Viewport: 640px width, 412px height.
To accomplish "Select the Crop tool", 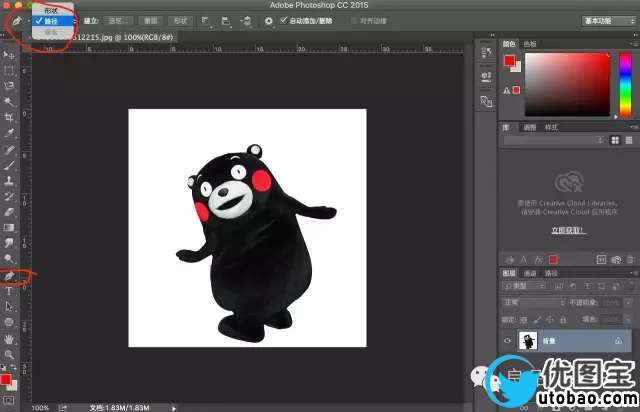I will coord(9,118).
